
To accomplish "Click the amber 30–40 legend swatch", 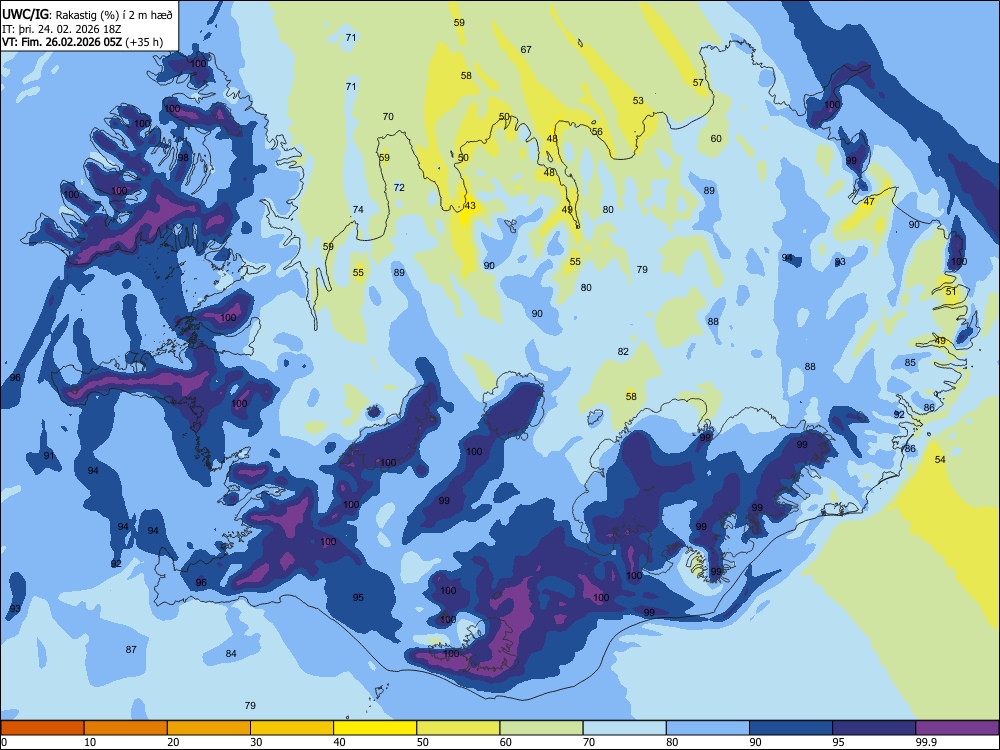I will (x=292, y=728).
